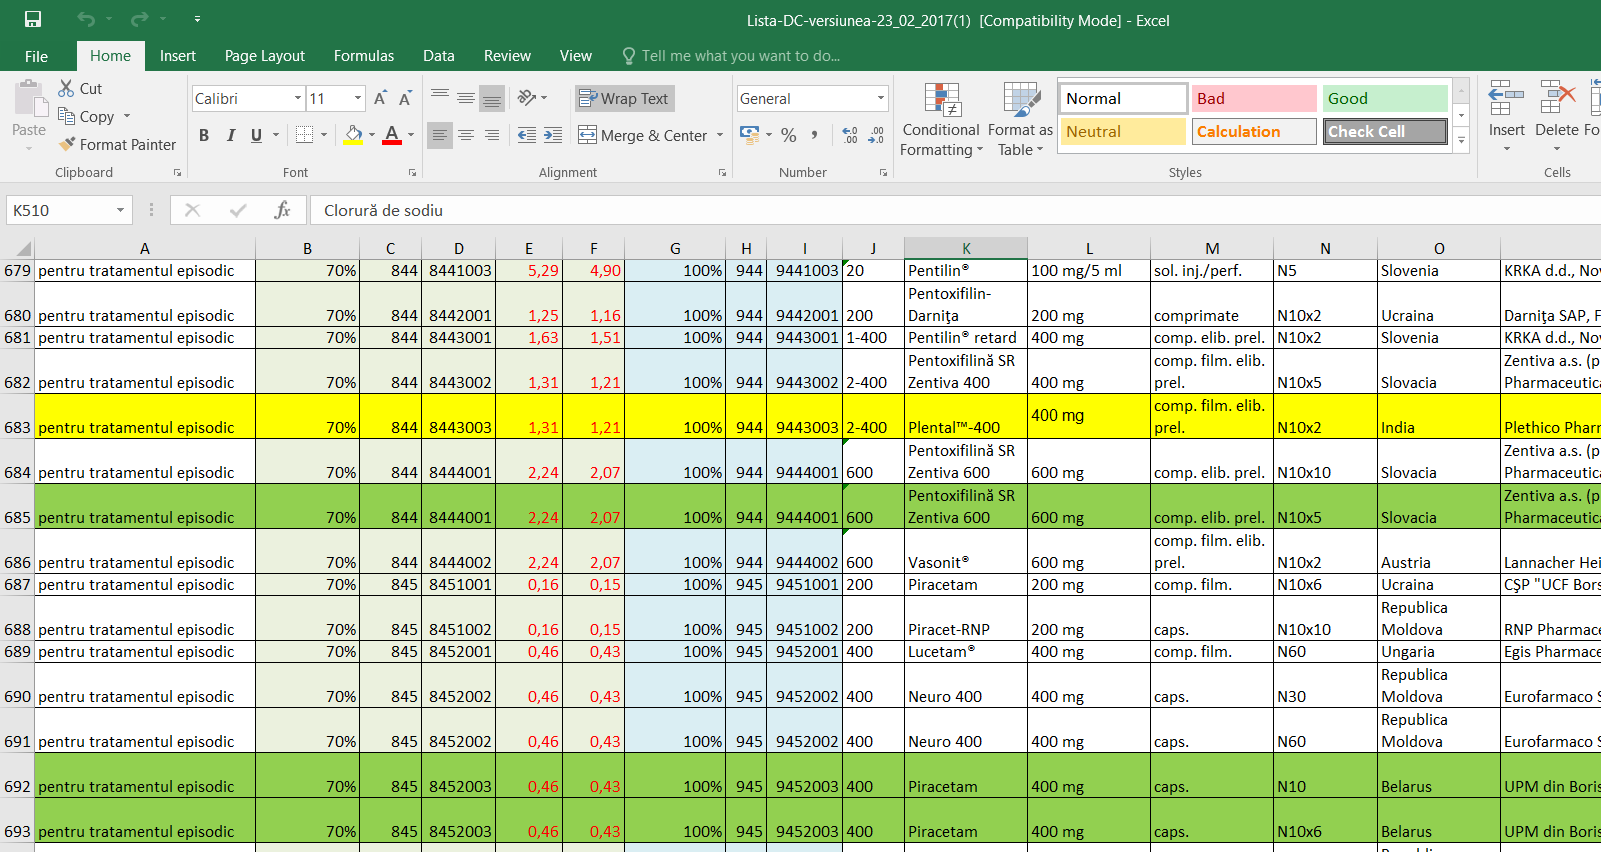Click the Format Painter brush icon
Viewport: 1601px width, 852px height.
tap(67, 144)
